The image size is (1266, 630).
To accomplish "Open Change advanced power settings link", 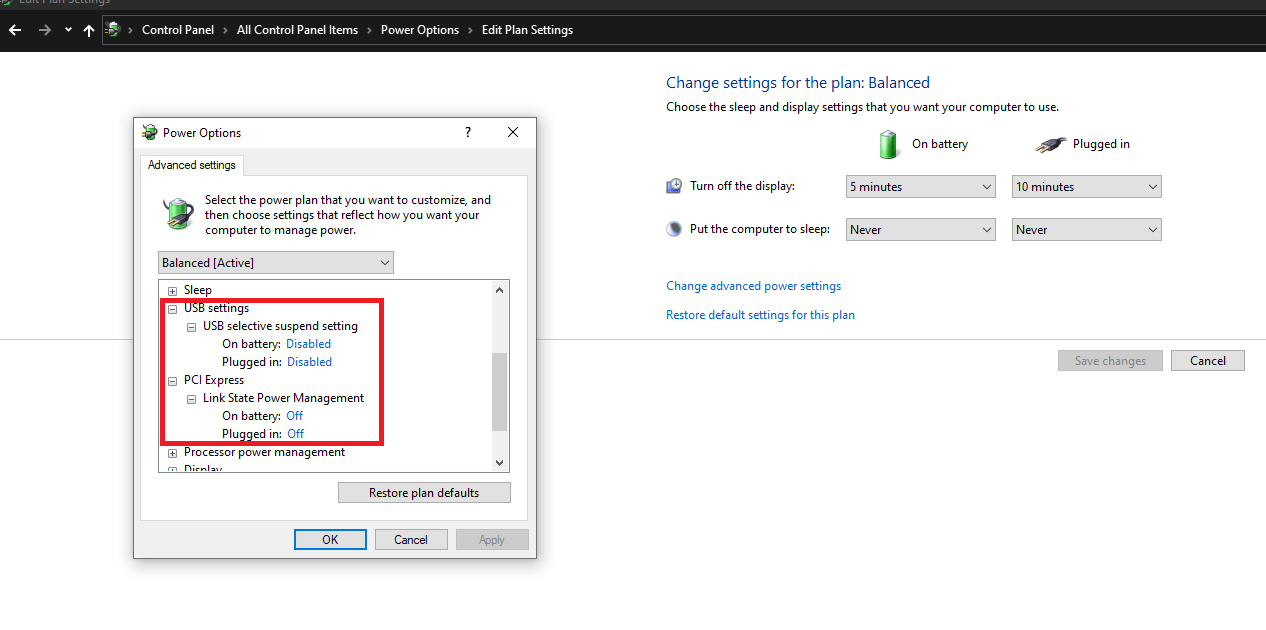I will point(754,286).
